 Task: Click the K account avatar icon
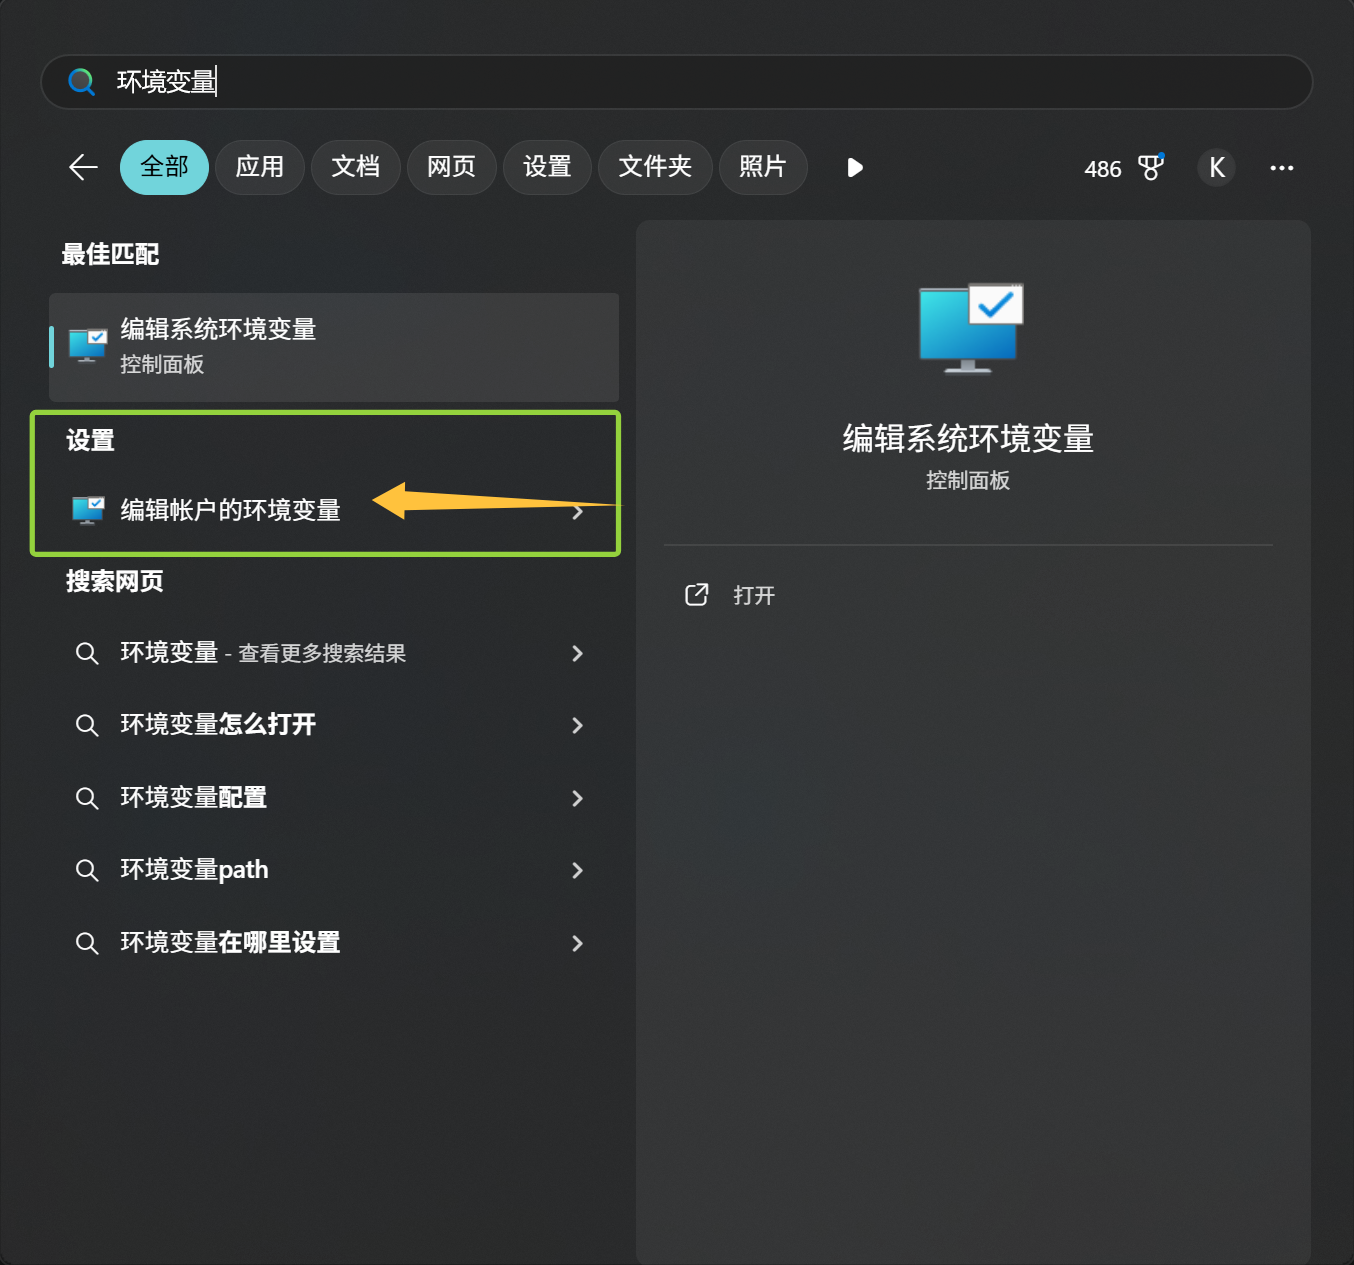pos(1216,167)
